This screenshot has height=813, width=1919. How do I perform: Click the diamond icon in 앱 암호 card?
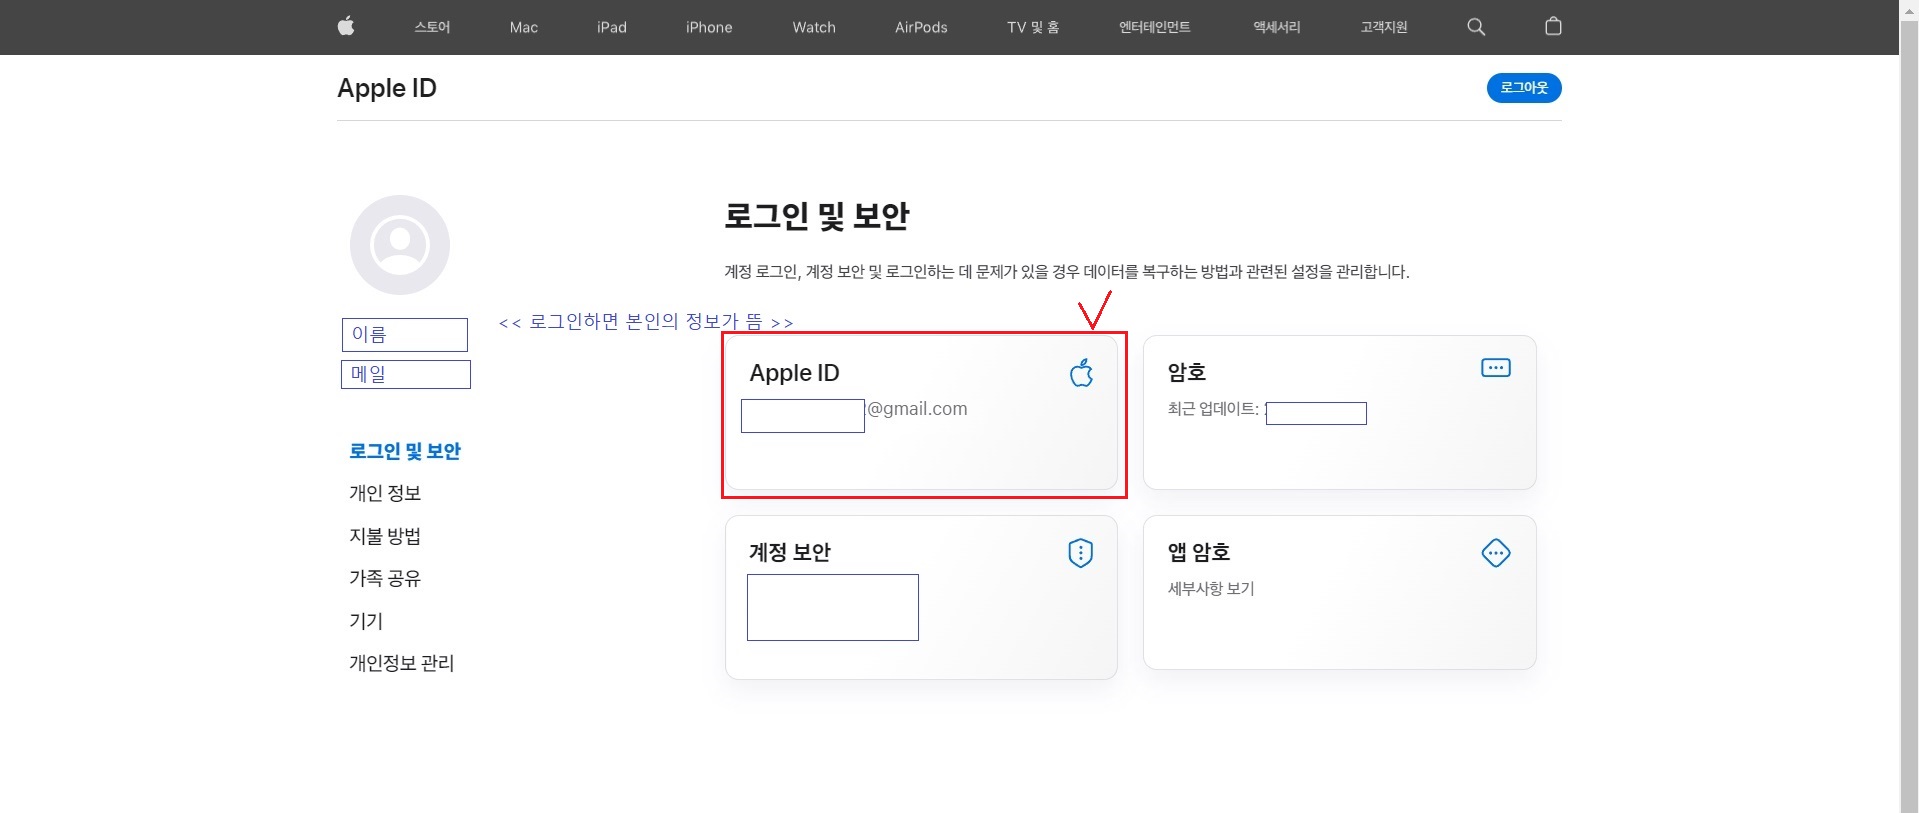(1496, 553)
